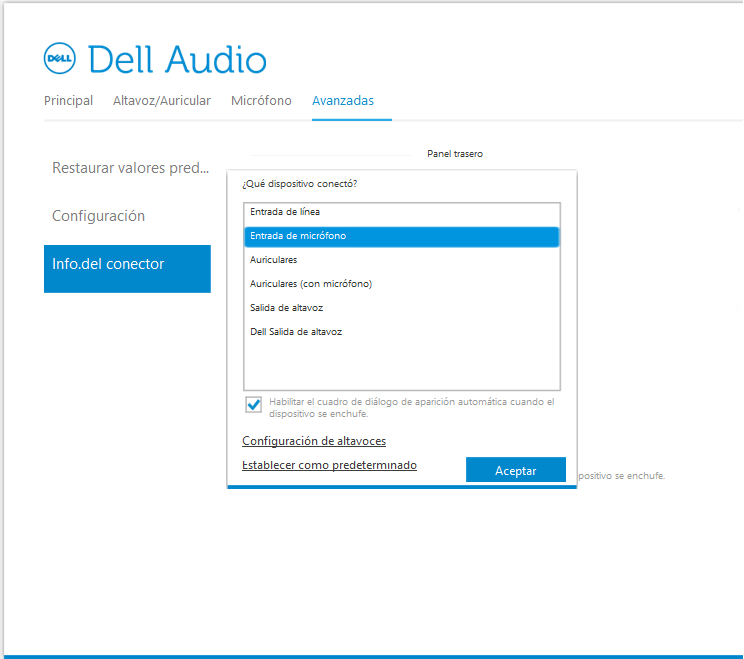The height and width of the screenshot is (659, 744).
Task: Open the Configuración side section
Action: [x=98, y=216]
